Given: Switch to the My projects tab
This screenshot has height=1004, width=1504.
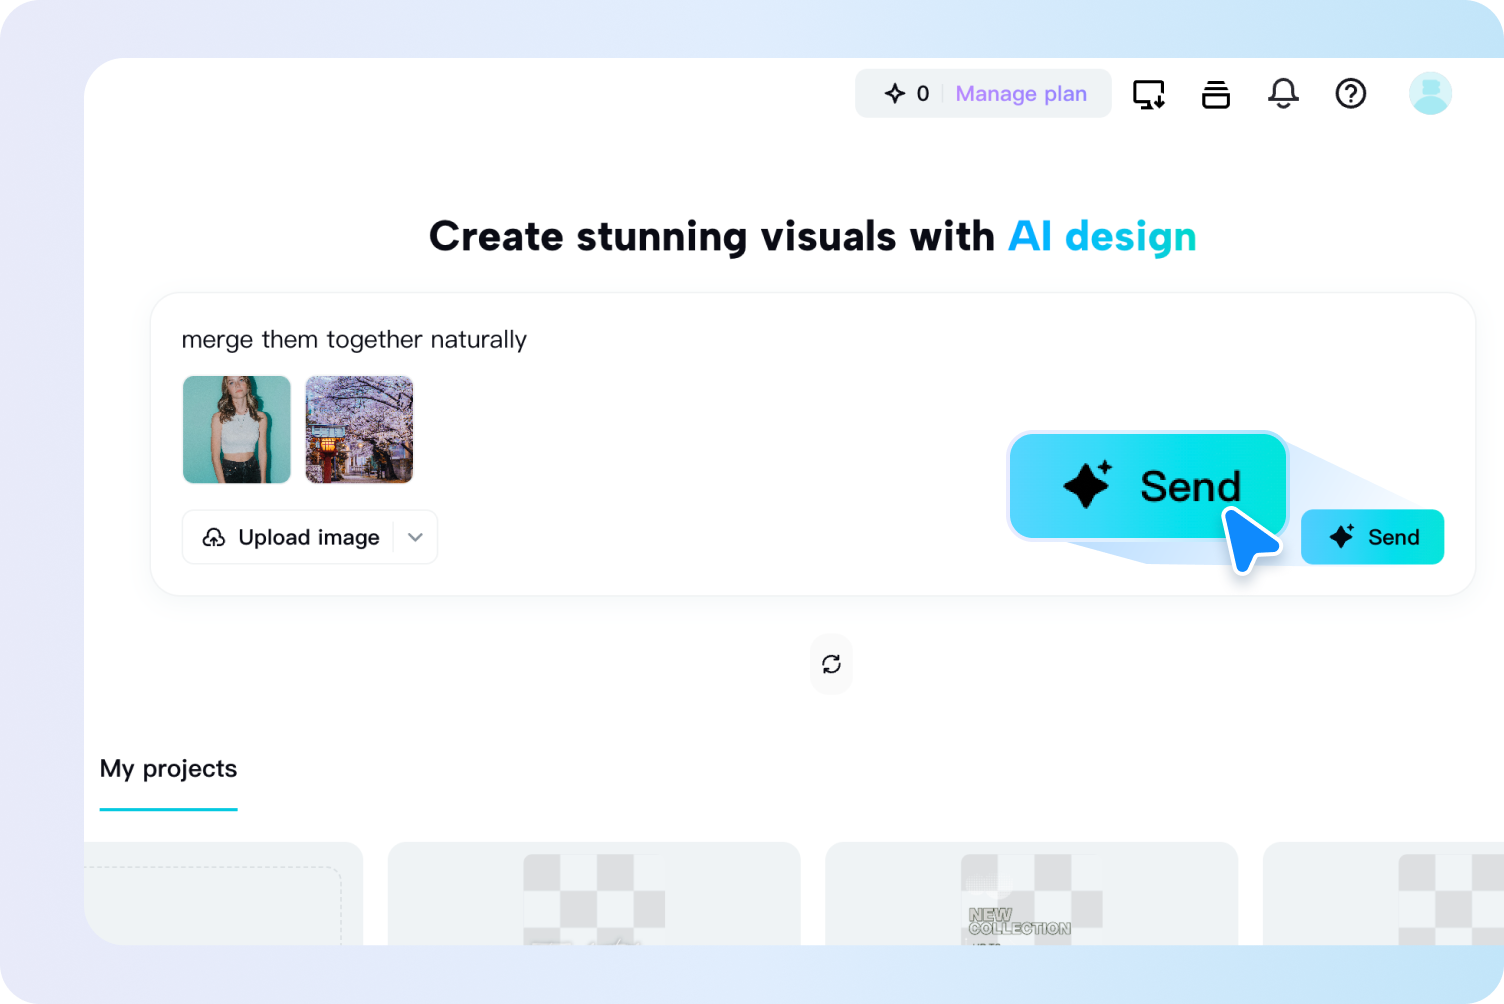Looking at the screenshot, I should pyautogui.click(x=168, y=769).
